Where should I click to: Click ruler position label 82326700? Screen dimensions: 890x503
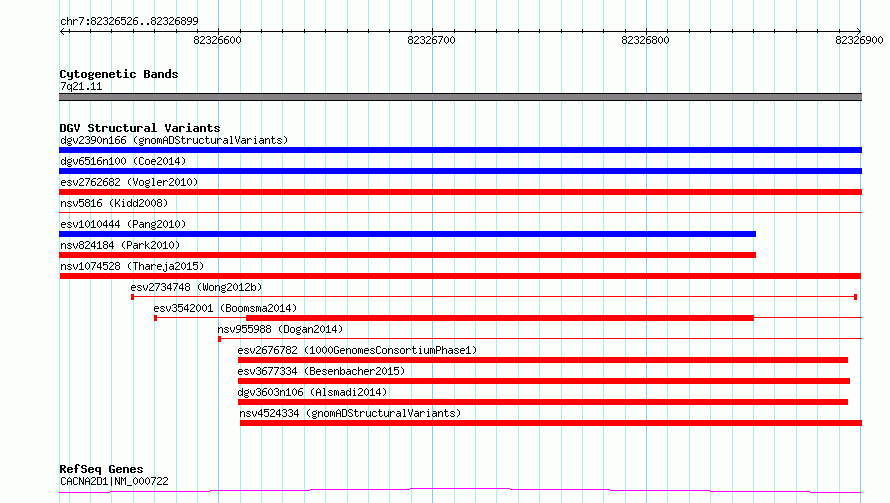tap(431, 40)
